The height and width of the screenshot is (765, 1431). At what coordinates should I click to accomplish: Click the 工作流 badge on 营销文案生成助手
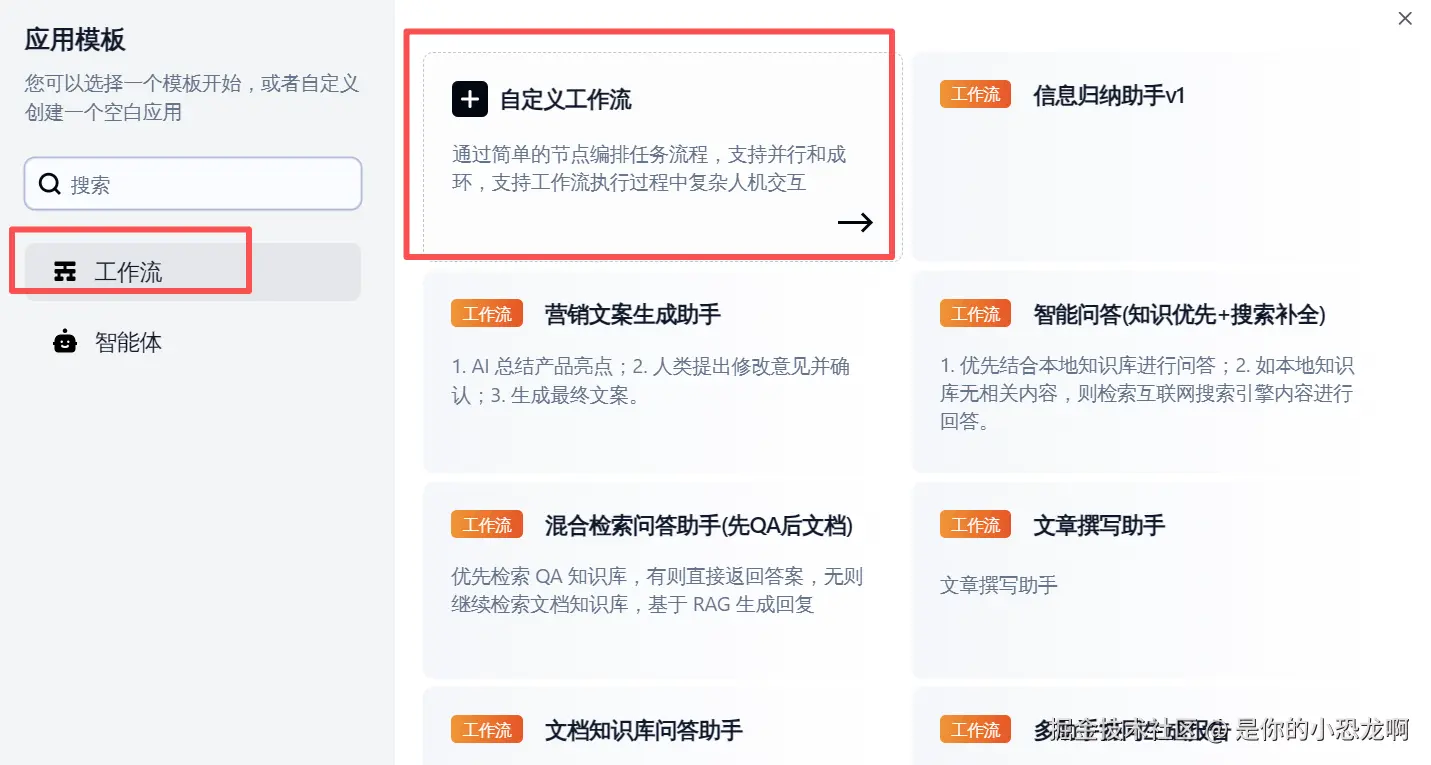[487, 314]
